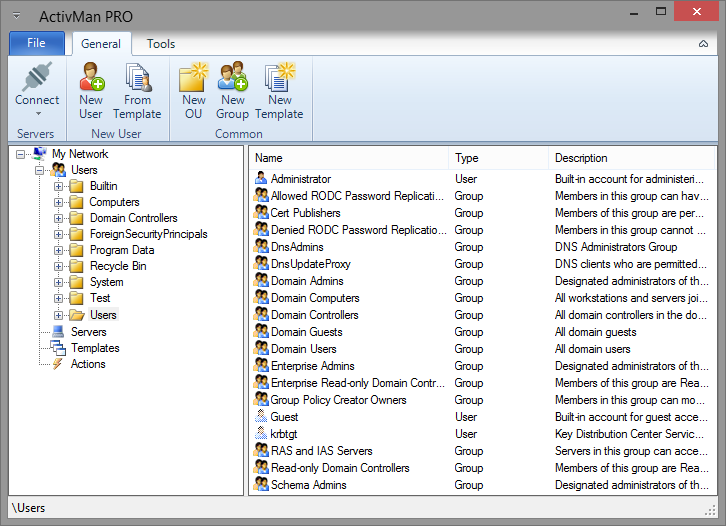Sort by the Description column header

pos(632,158)
